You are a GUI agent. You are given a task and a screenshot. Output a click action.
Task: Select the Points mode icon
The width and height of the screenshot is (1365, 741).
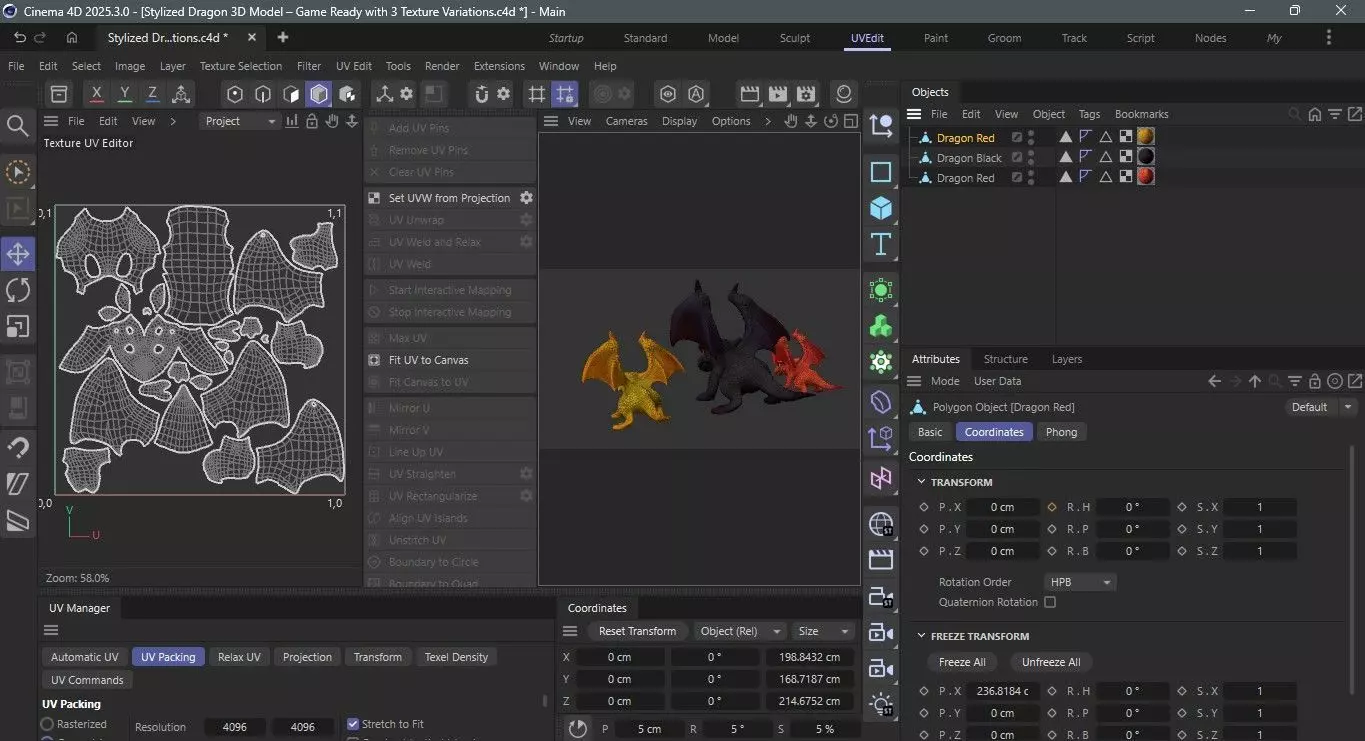pyautogui.click(x=235, y=94)
